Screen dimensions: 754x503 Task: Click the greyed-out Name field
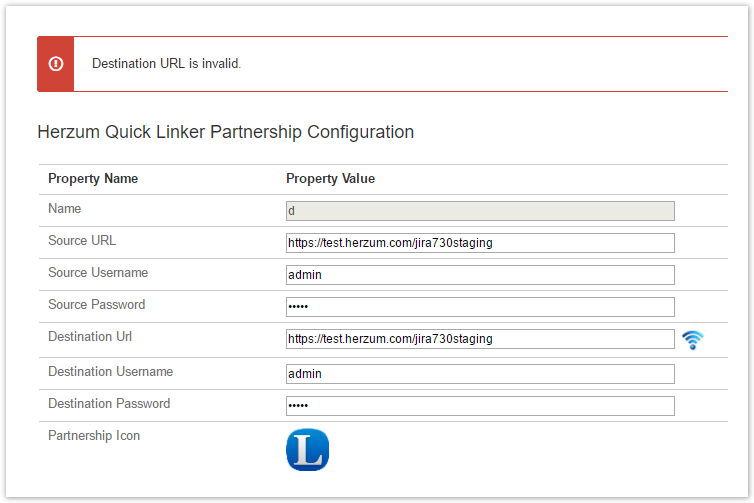(480, 211)
